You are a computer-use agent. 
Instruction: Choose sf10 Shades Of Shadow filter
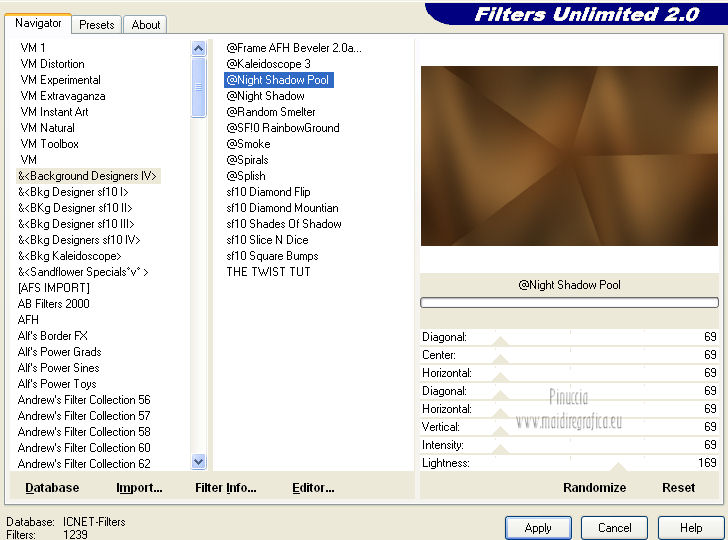tap(284, 224)
